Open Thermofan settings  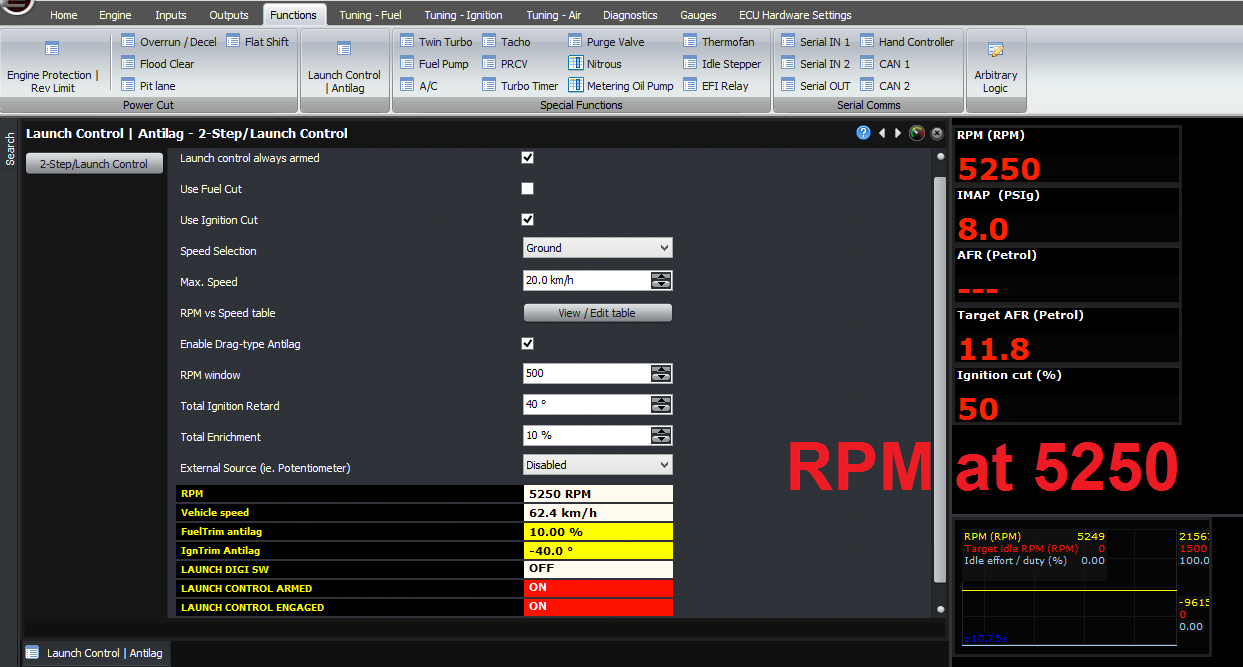pyautogui.click(x=719, y=42)
